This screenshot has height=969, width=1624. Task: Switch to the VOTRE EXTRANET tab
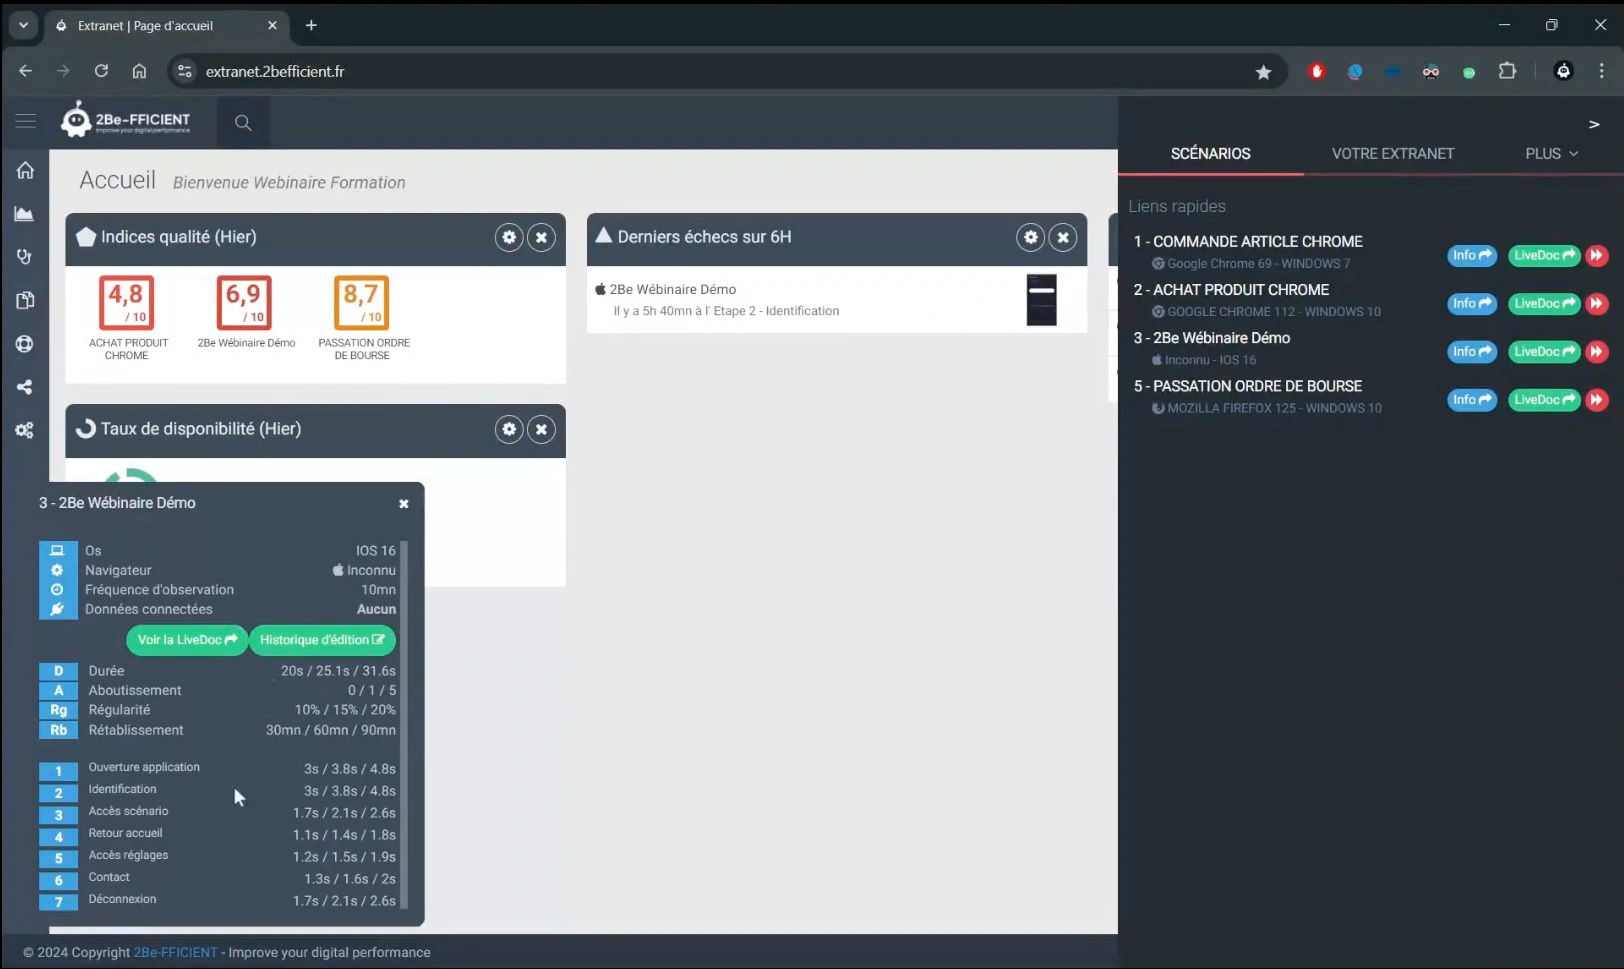click(1392, 154)
